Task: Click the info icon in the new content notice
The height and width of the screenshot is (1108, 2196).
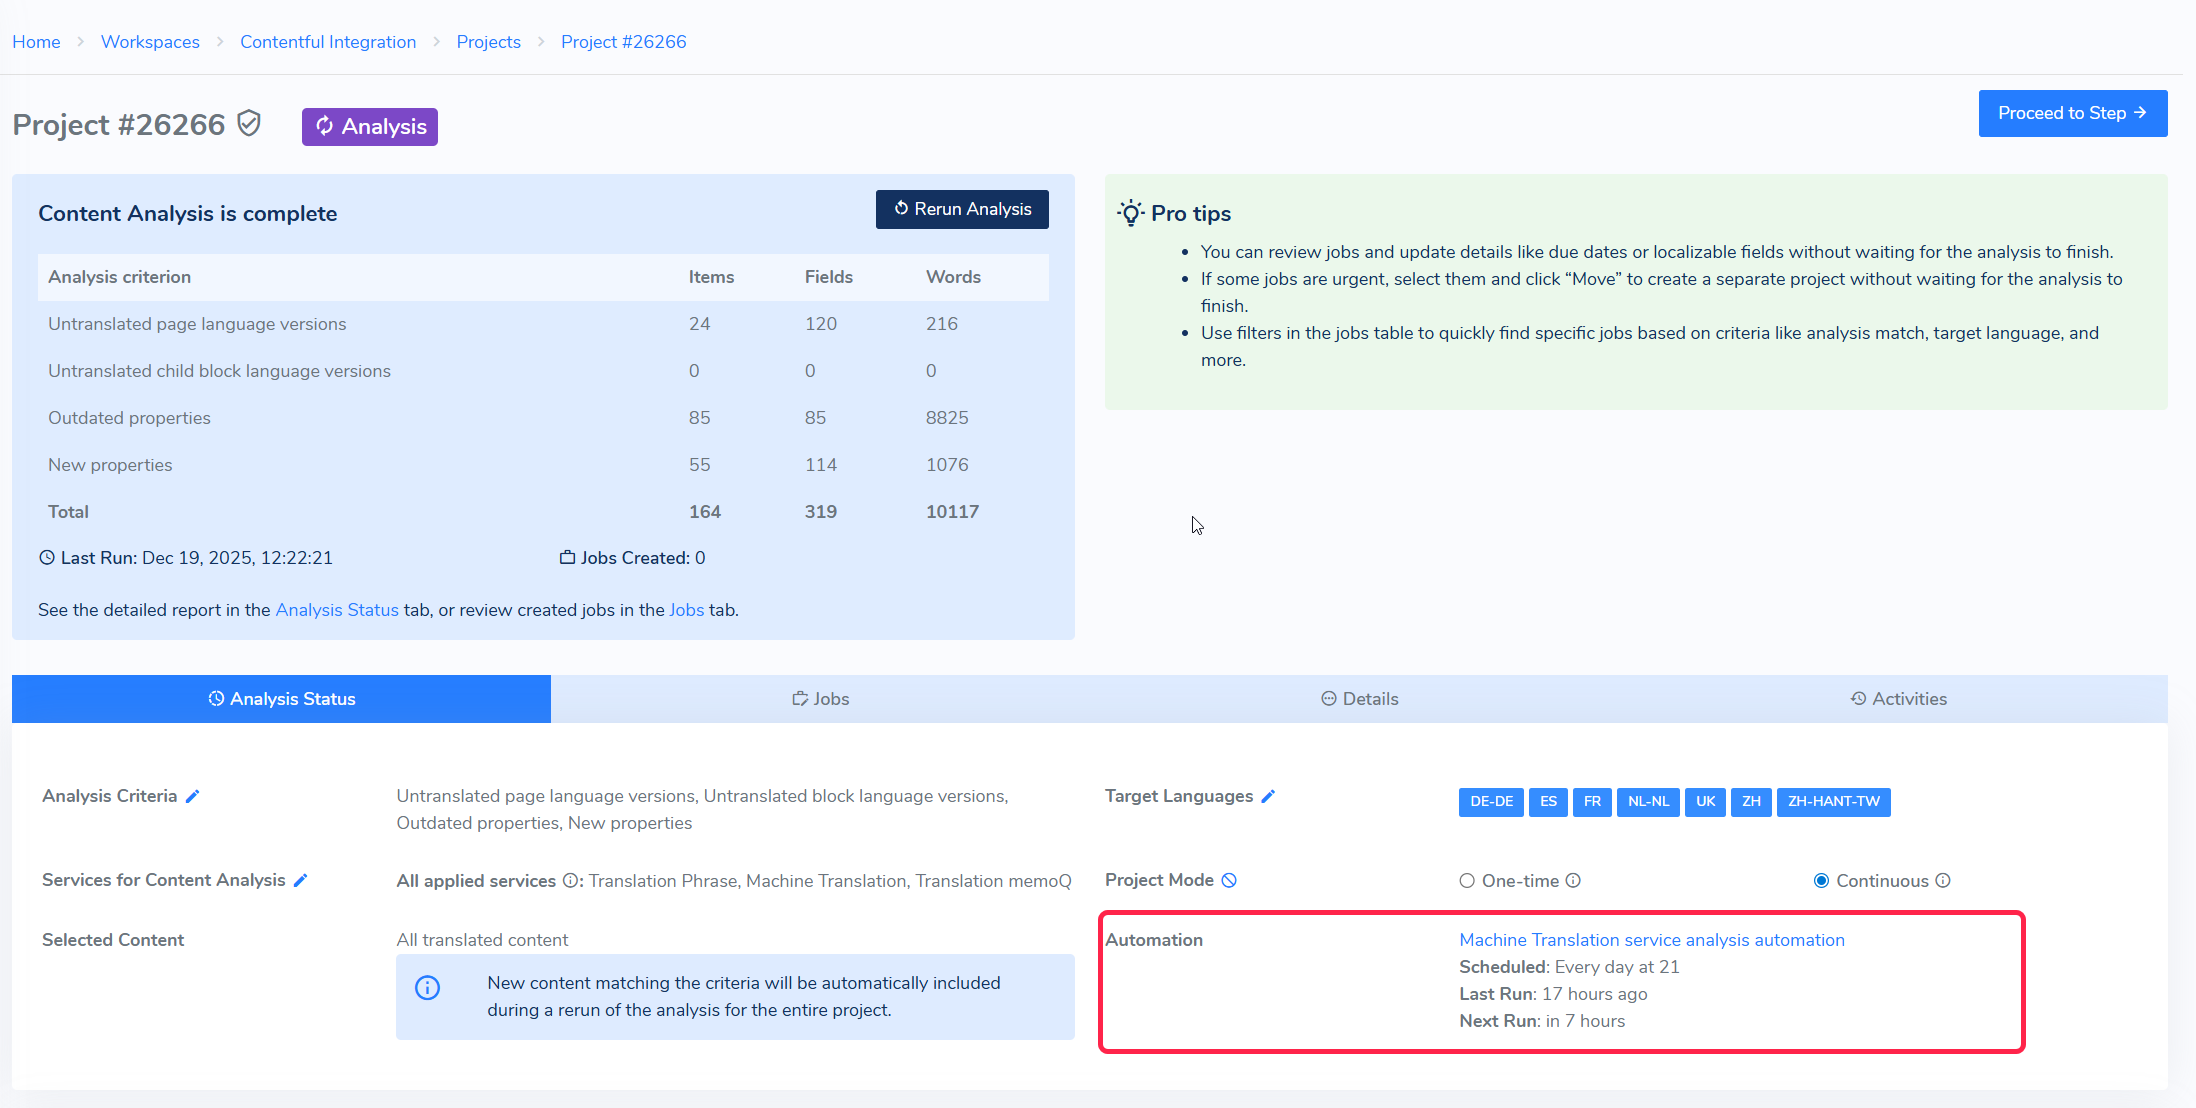Action: (427, 988)
